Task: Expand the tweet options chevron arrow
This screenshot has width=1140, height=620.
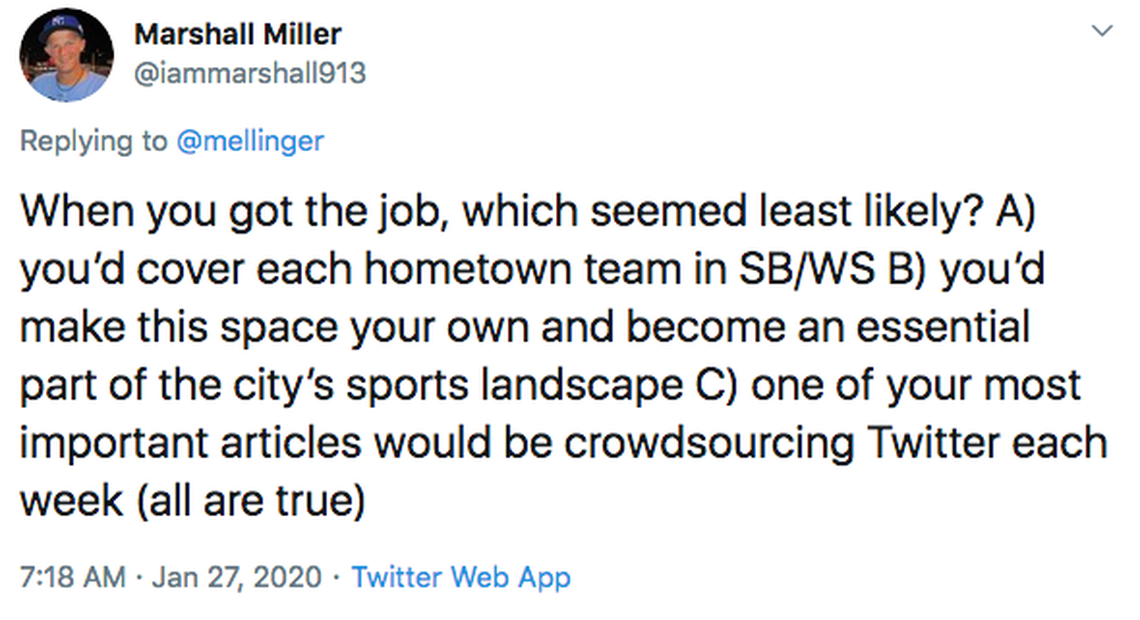Action: click(1102, 32)
